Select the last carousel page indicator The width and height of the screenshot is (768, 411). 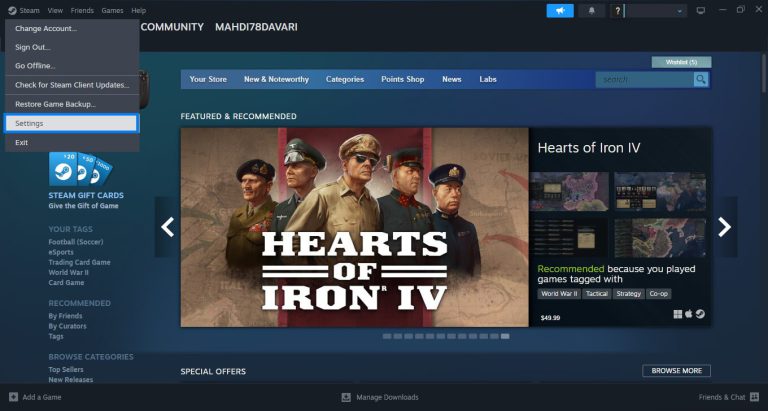pos(505,337)
